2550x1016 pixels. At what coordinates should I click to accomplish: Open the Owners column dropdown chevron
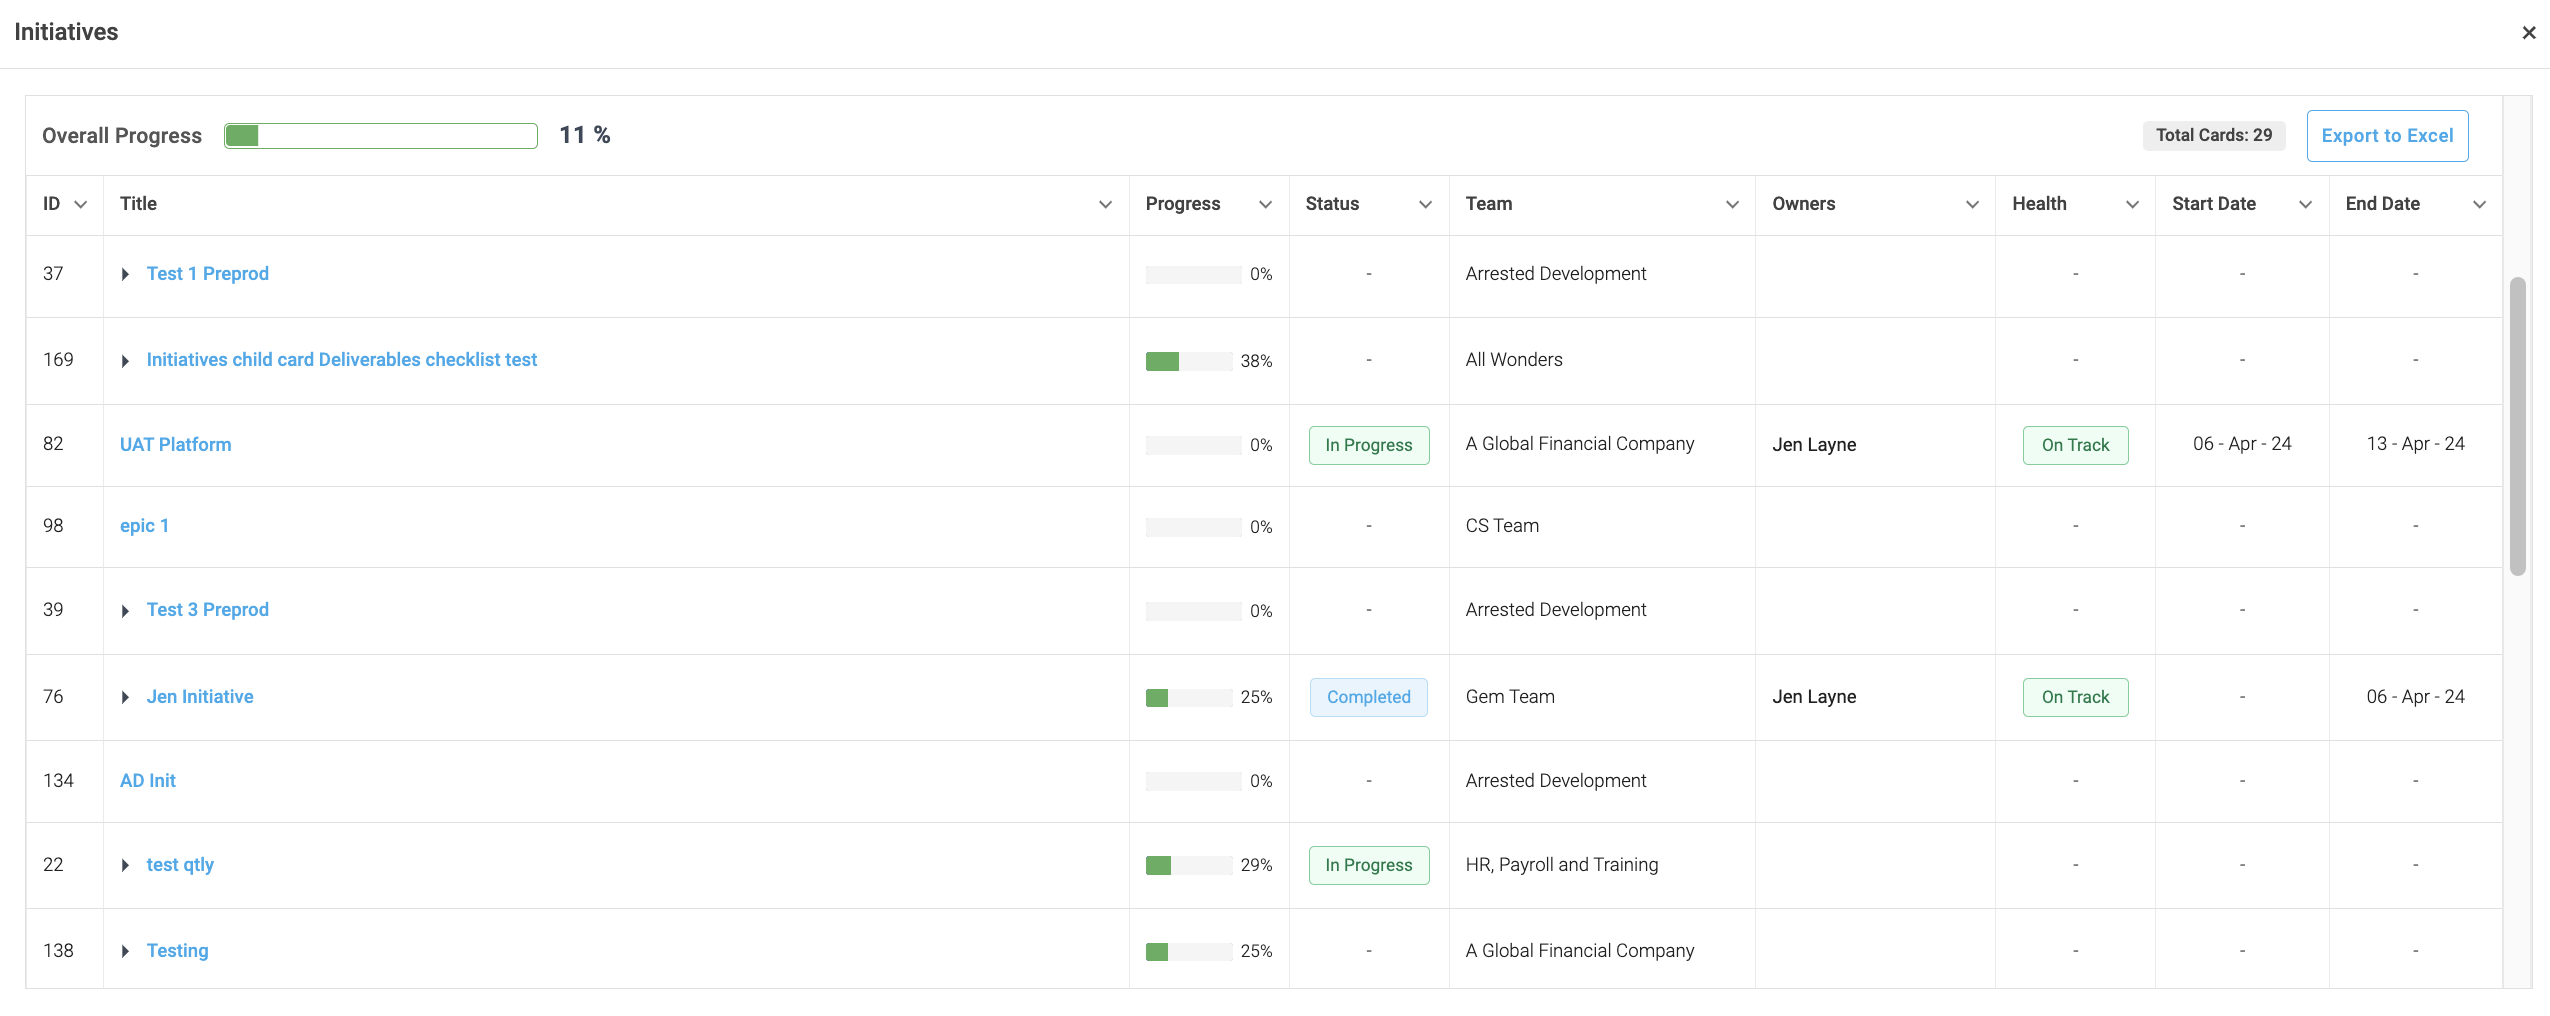click(x=1972, y=204)
